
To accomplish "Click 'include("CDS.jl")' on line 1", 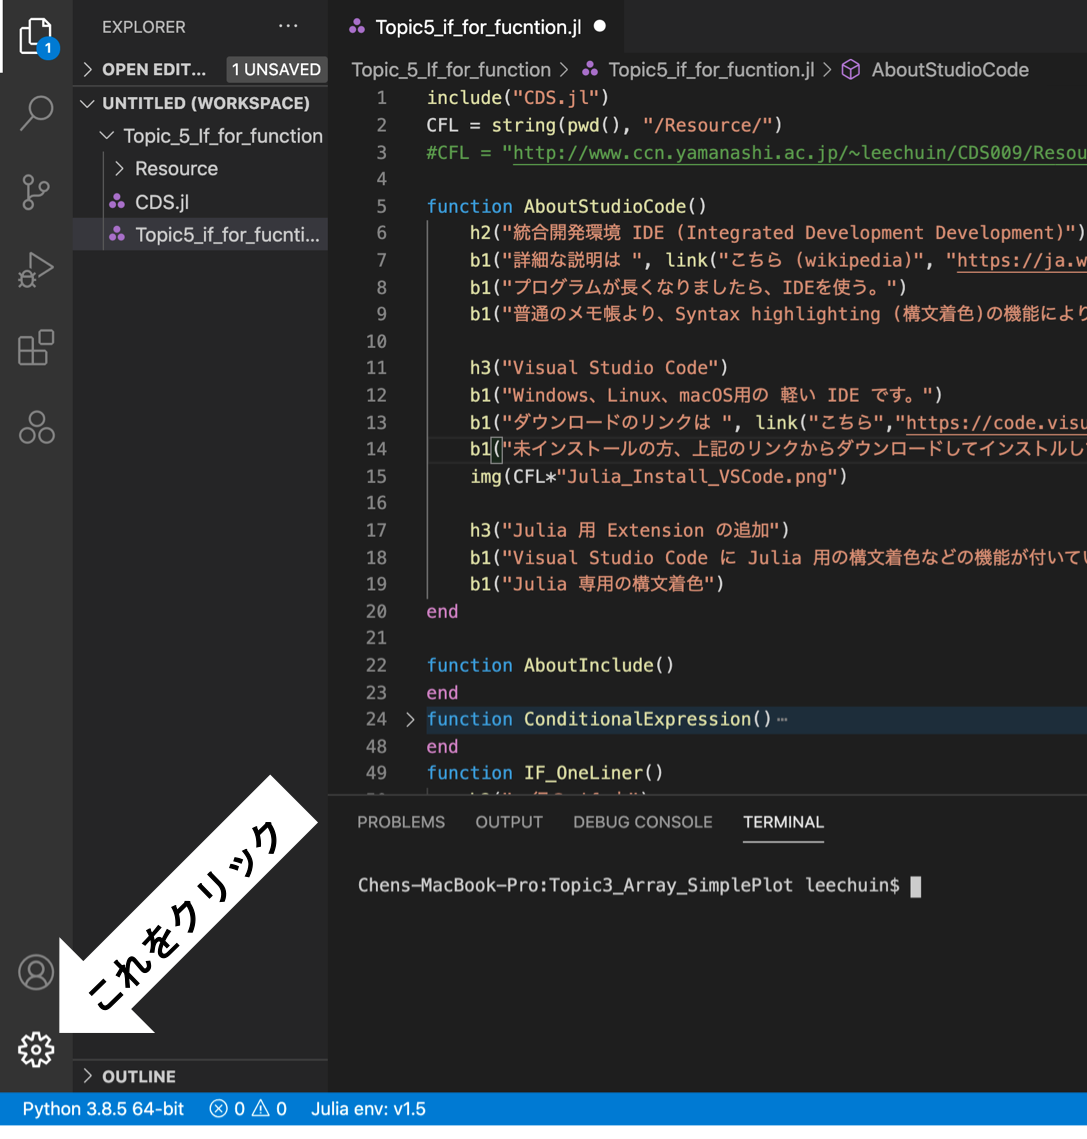I will (x=517, y=97).
